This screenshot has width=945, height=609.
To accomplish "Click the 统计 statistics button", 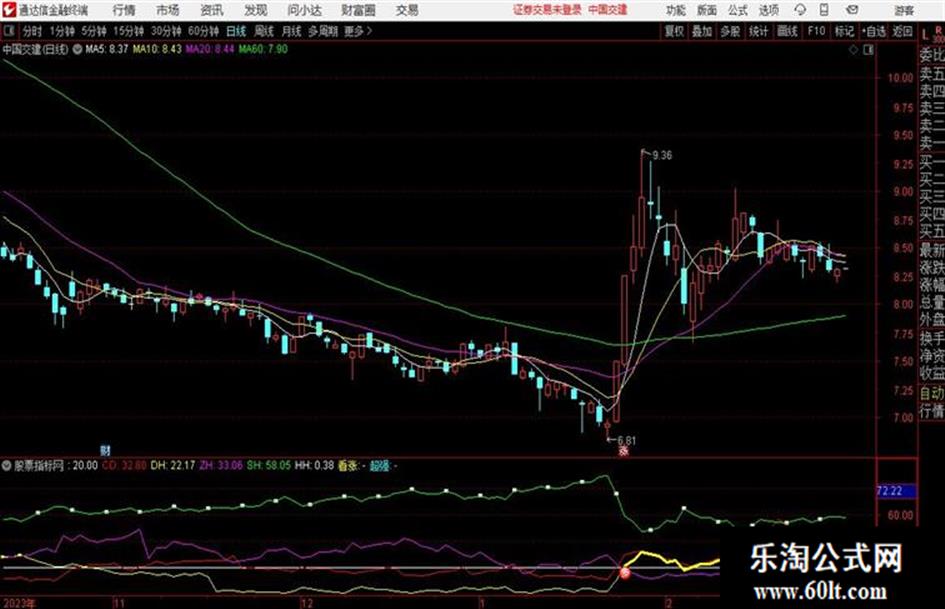I will point(758,31).
